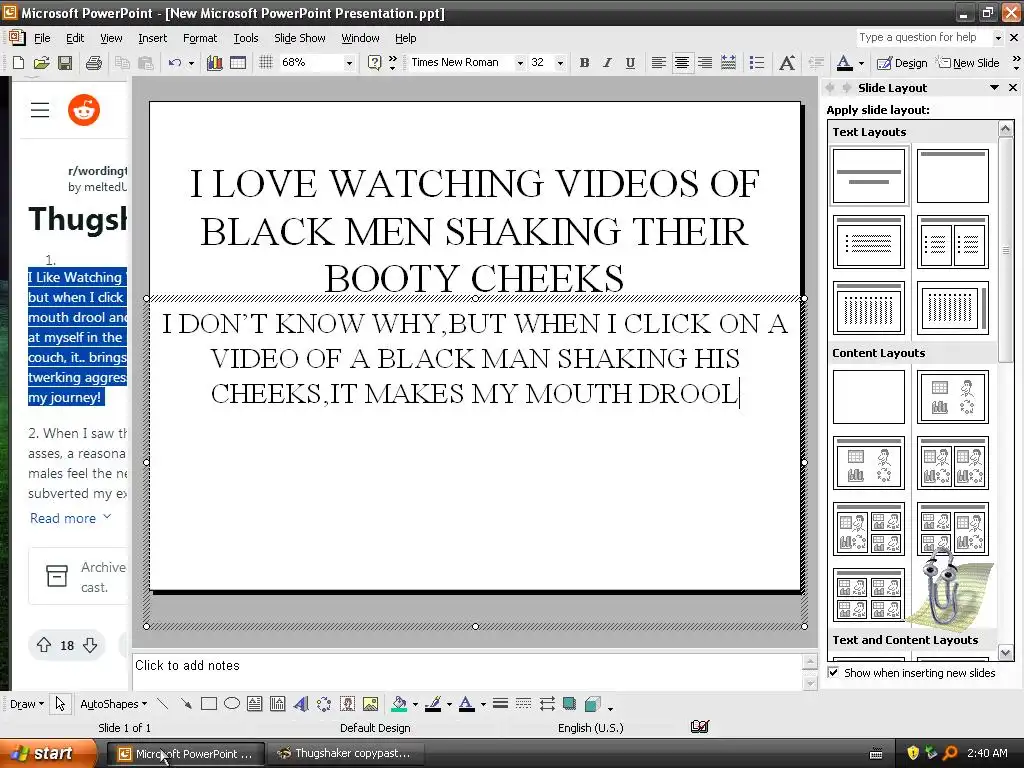The height and width of the screenshot is (768, 1024).
Task: Open the Insert menu
Action: pos(152,38)
